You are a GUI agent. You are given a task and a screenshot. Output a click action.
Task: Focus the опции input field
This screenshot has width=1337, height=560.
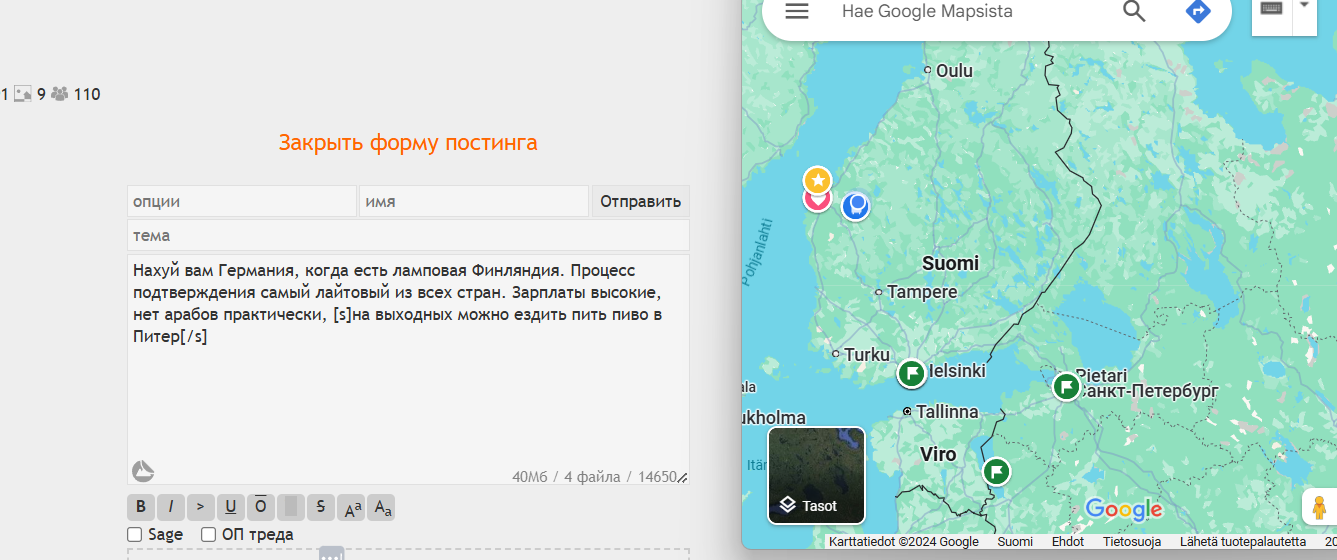[x=242, y=201]
